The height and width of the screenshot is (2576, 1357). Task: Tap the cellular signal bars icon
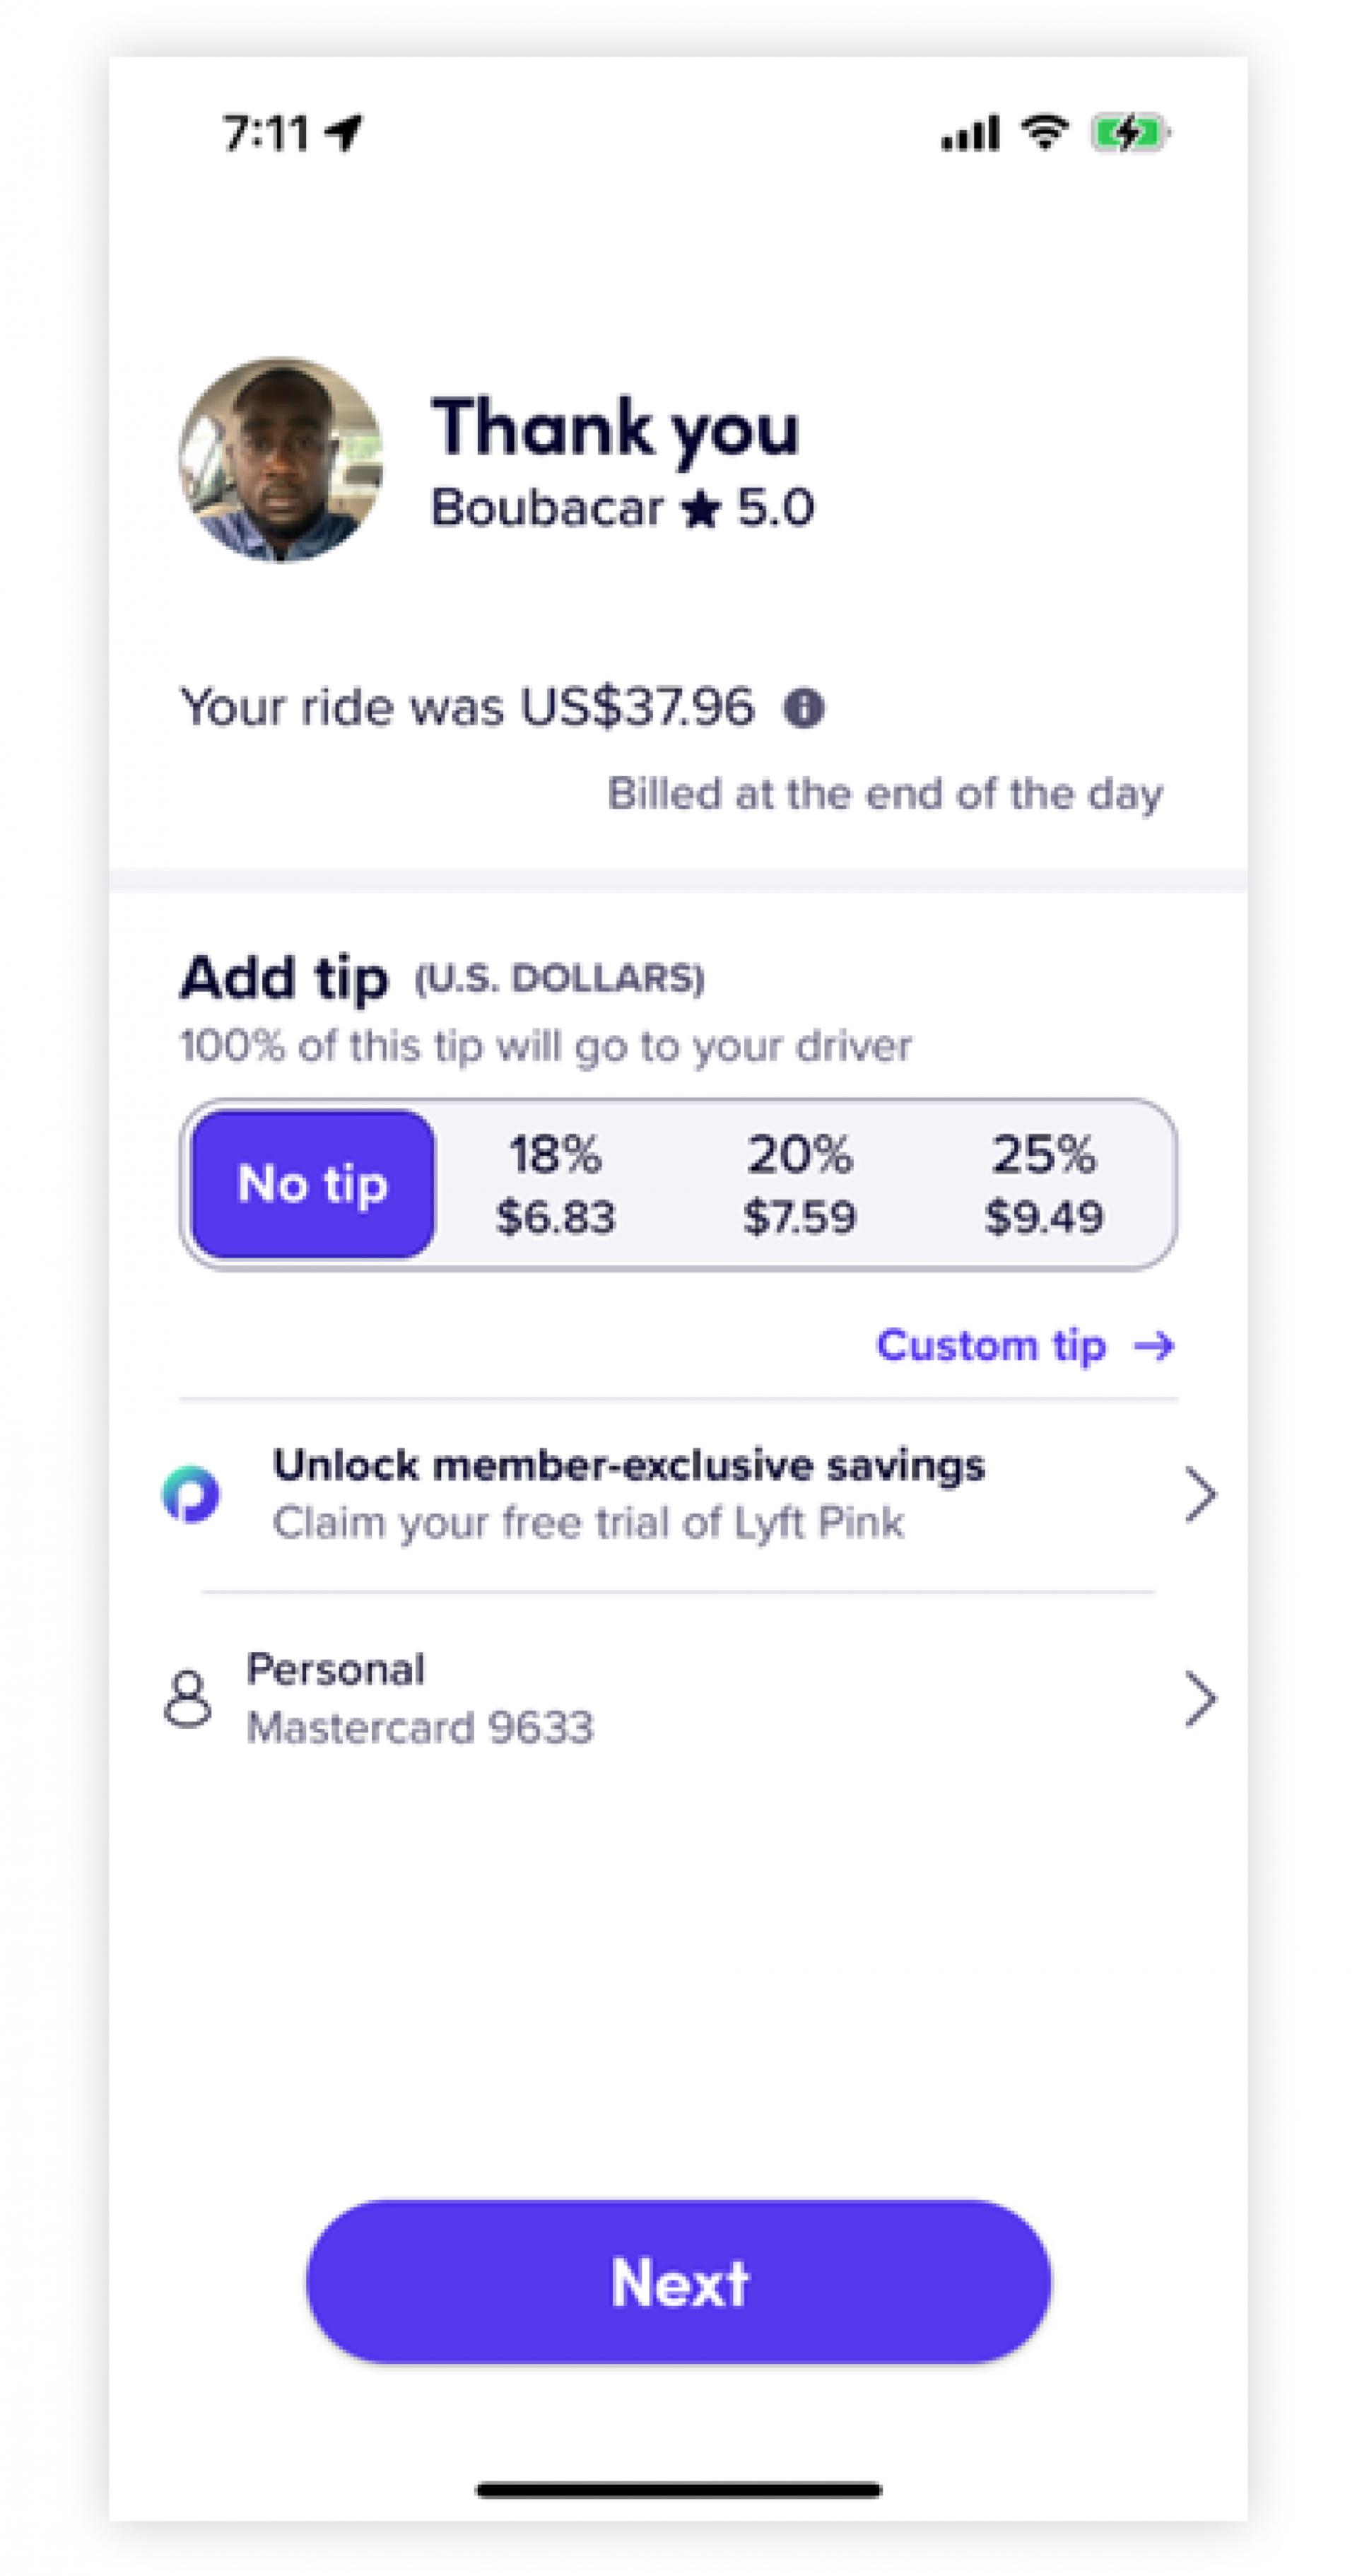click(x=969, y=133)
